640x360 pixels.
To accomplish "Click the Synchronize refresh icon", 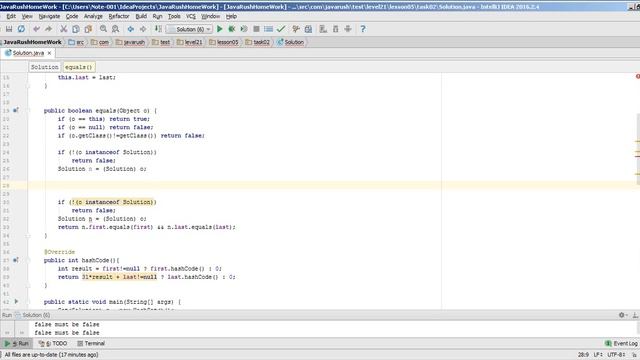I will click(x=21, y=29).
